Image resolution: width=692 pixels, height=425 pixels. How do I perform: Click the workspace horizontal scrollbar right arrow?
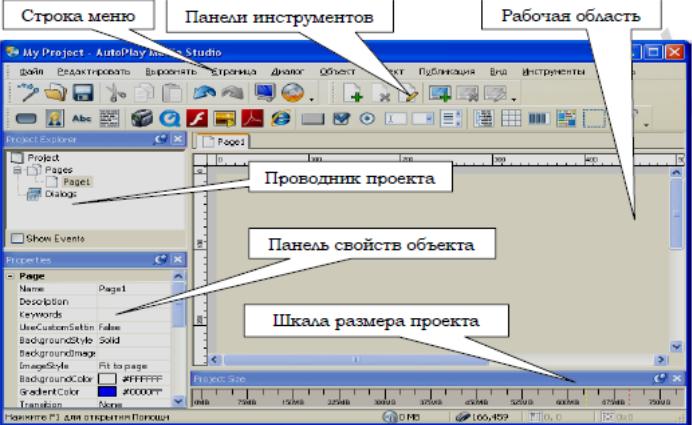click(x=660, y=360)
